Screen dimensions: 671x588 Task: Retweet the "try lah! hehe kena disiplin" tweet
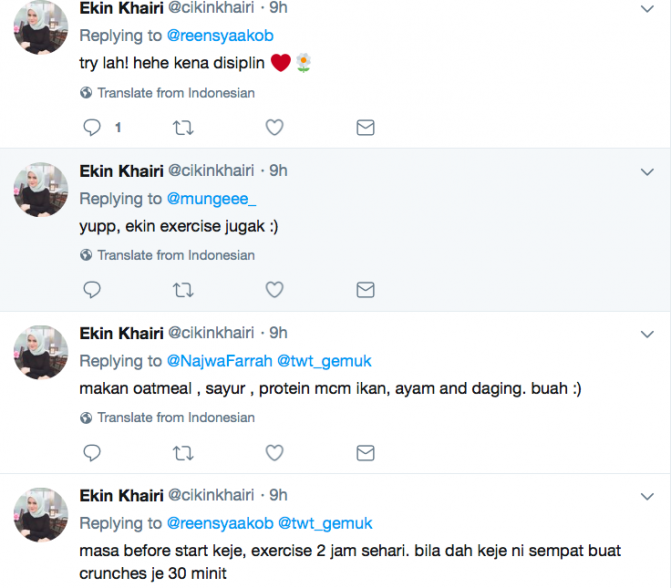(183, 127)
